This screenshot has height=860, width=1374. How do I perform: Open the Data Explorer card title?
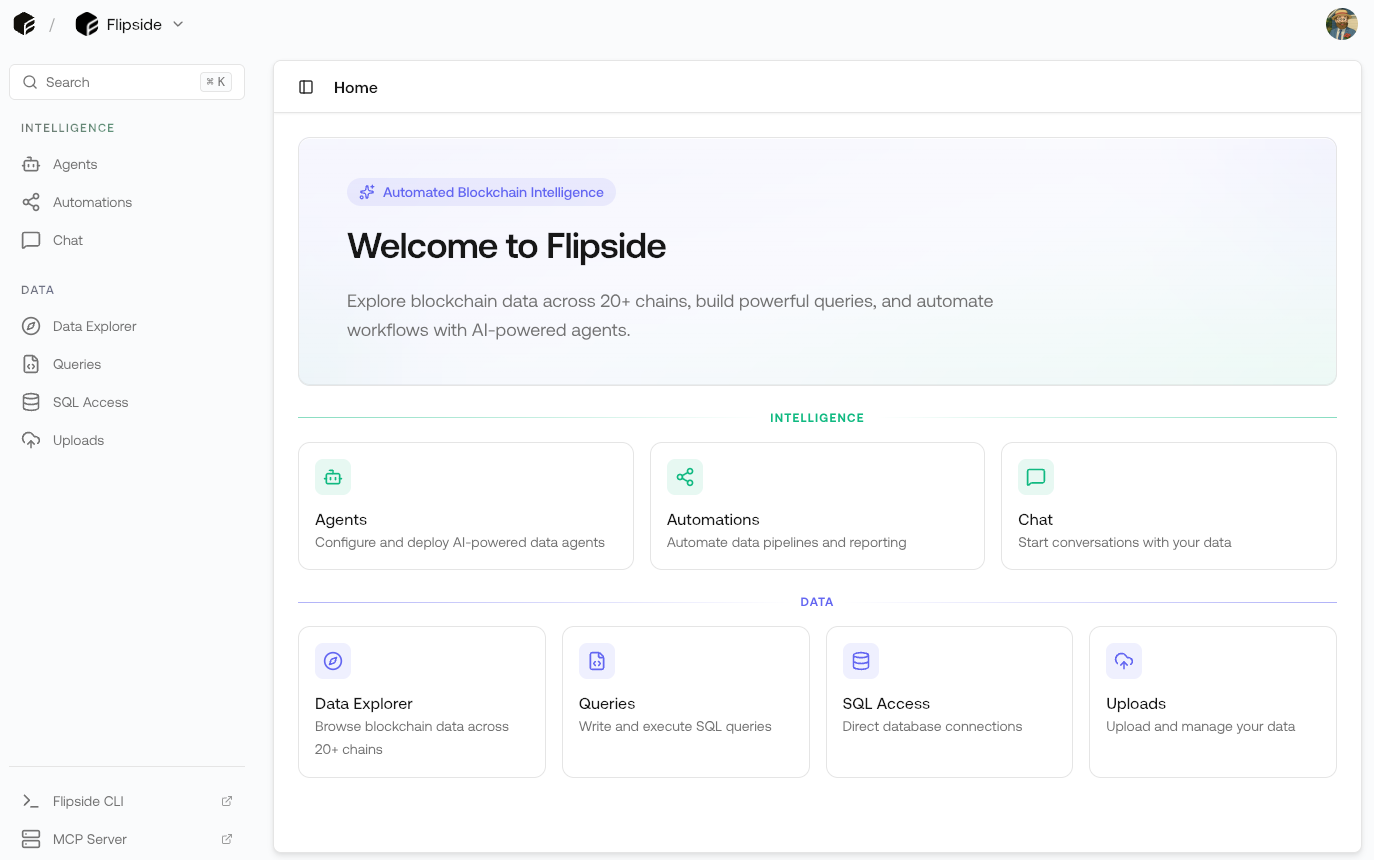coord(364,704)
